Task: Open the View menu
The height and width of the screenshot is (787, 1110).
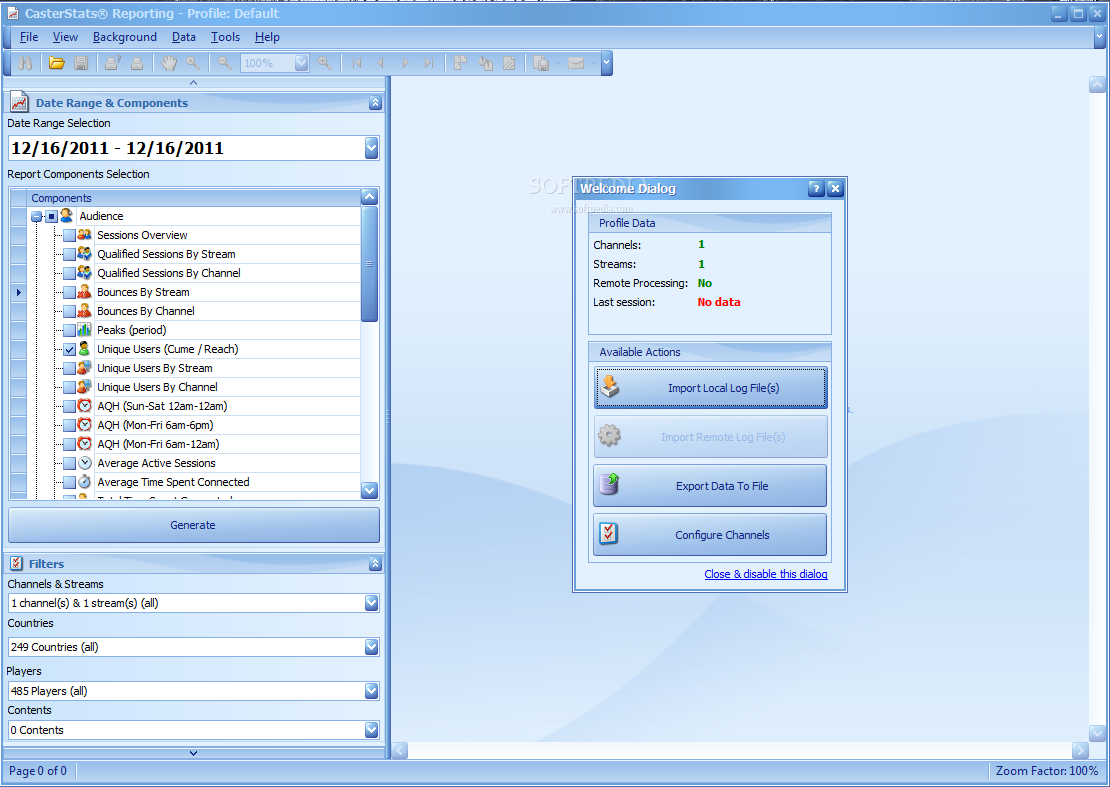Action: click(x=65, y=37)
